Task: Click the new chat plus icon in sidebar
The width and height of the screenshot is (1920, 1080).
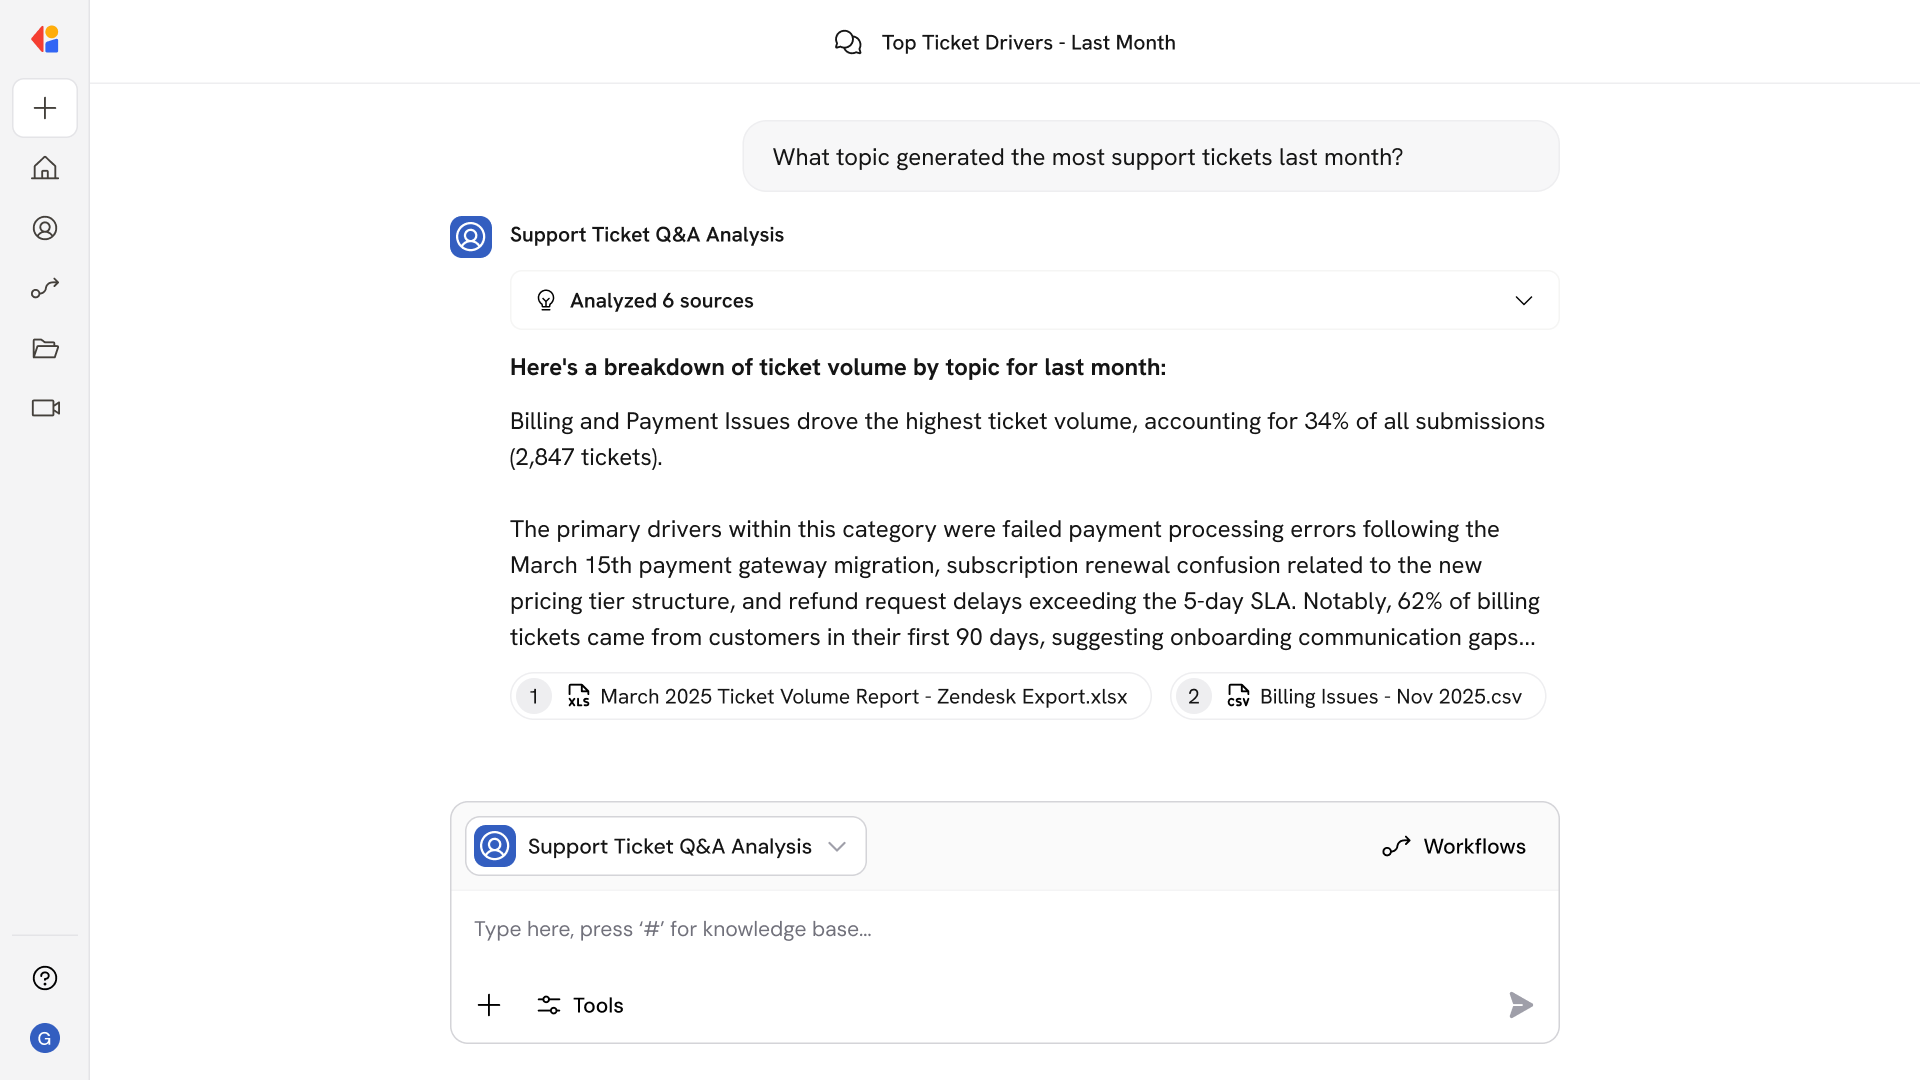Action: coord(45,108)
